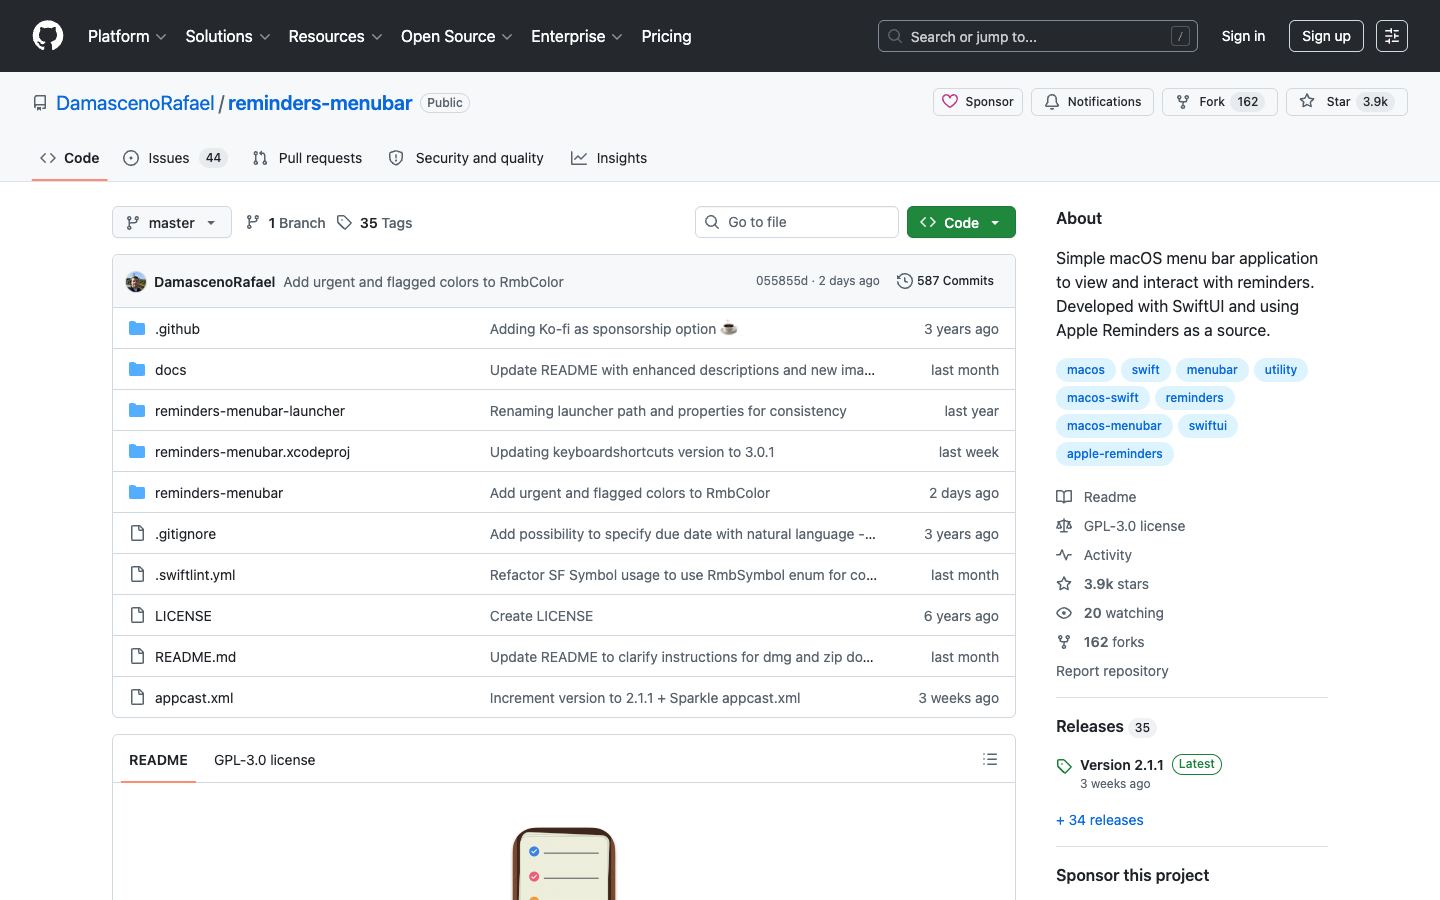View 3.9k stars link
1440x900 pixels.
click(1103, 584)
